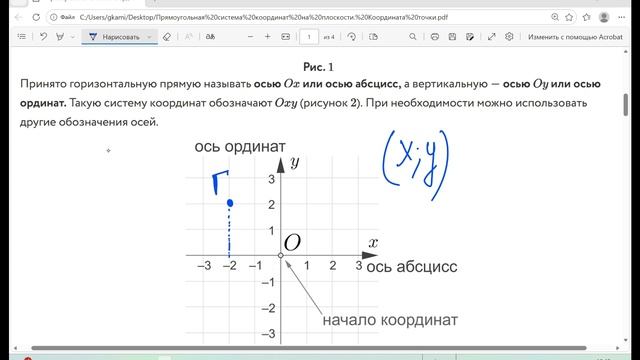
Task: Select the highlight tool
Action: (60, 37)
